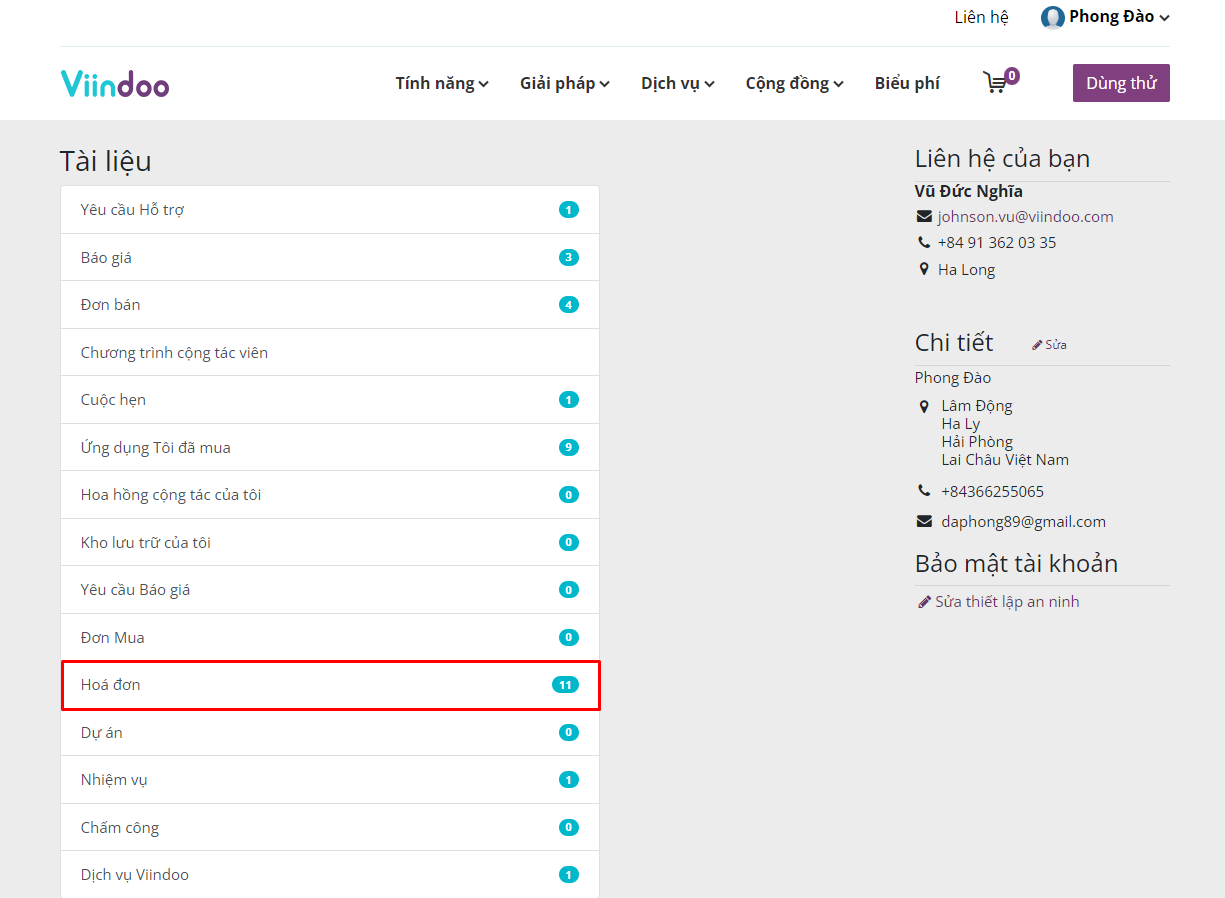Expand the Tính năng menu

coord(442,83)
